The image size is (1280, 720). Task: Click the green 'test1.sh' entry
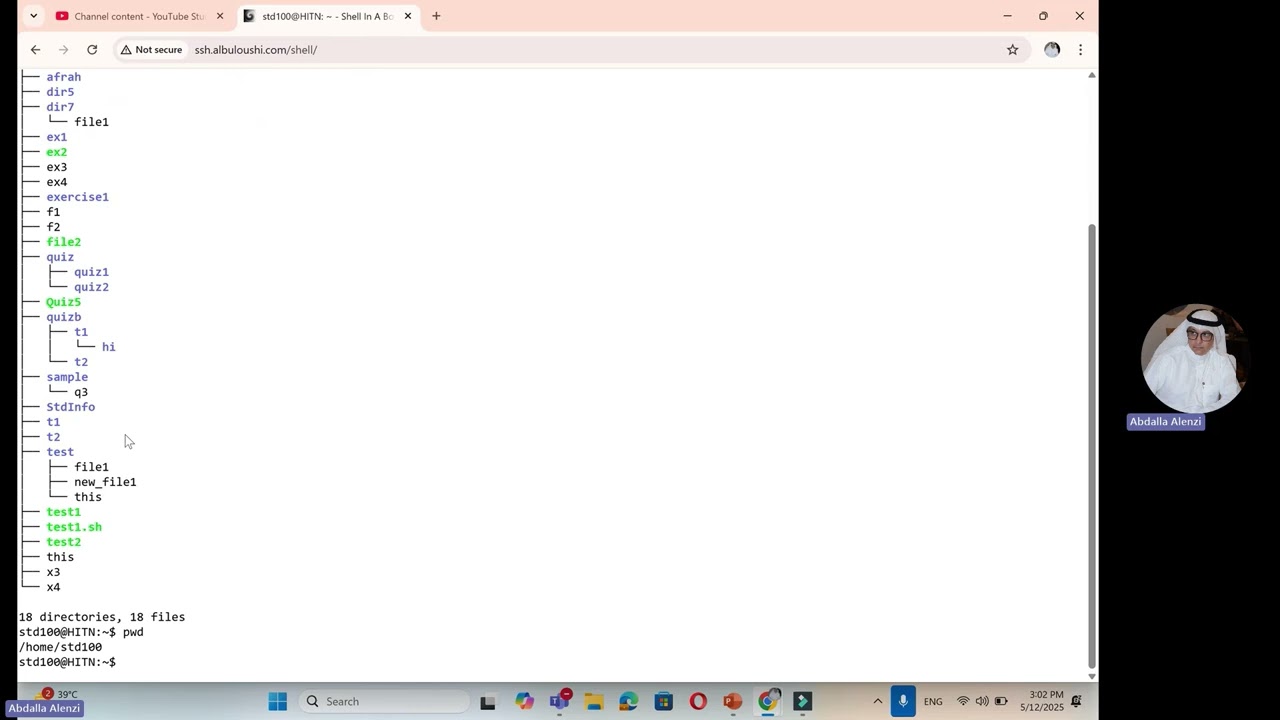74,527
